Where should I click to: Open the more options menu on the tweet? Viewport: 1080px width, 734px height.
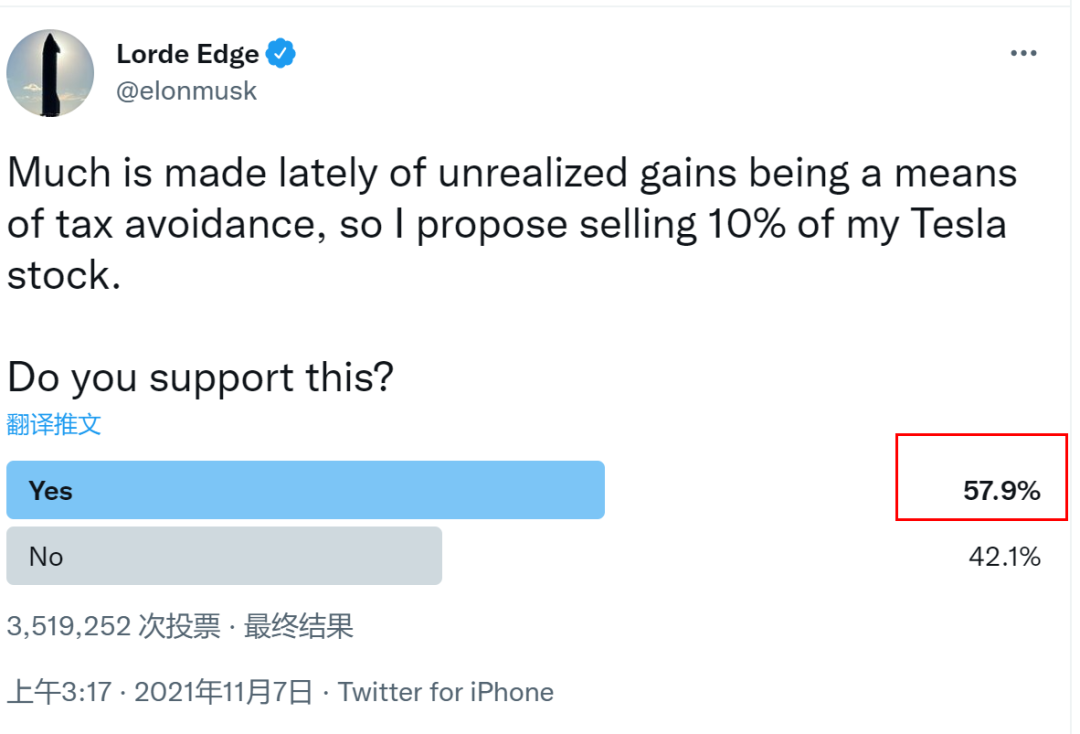pos(1023,52)
